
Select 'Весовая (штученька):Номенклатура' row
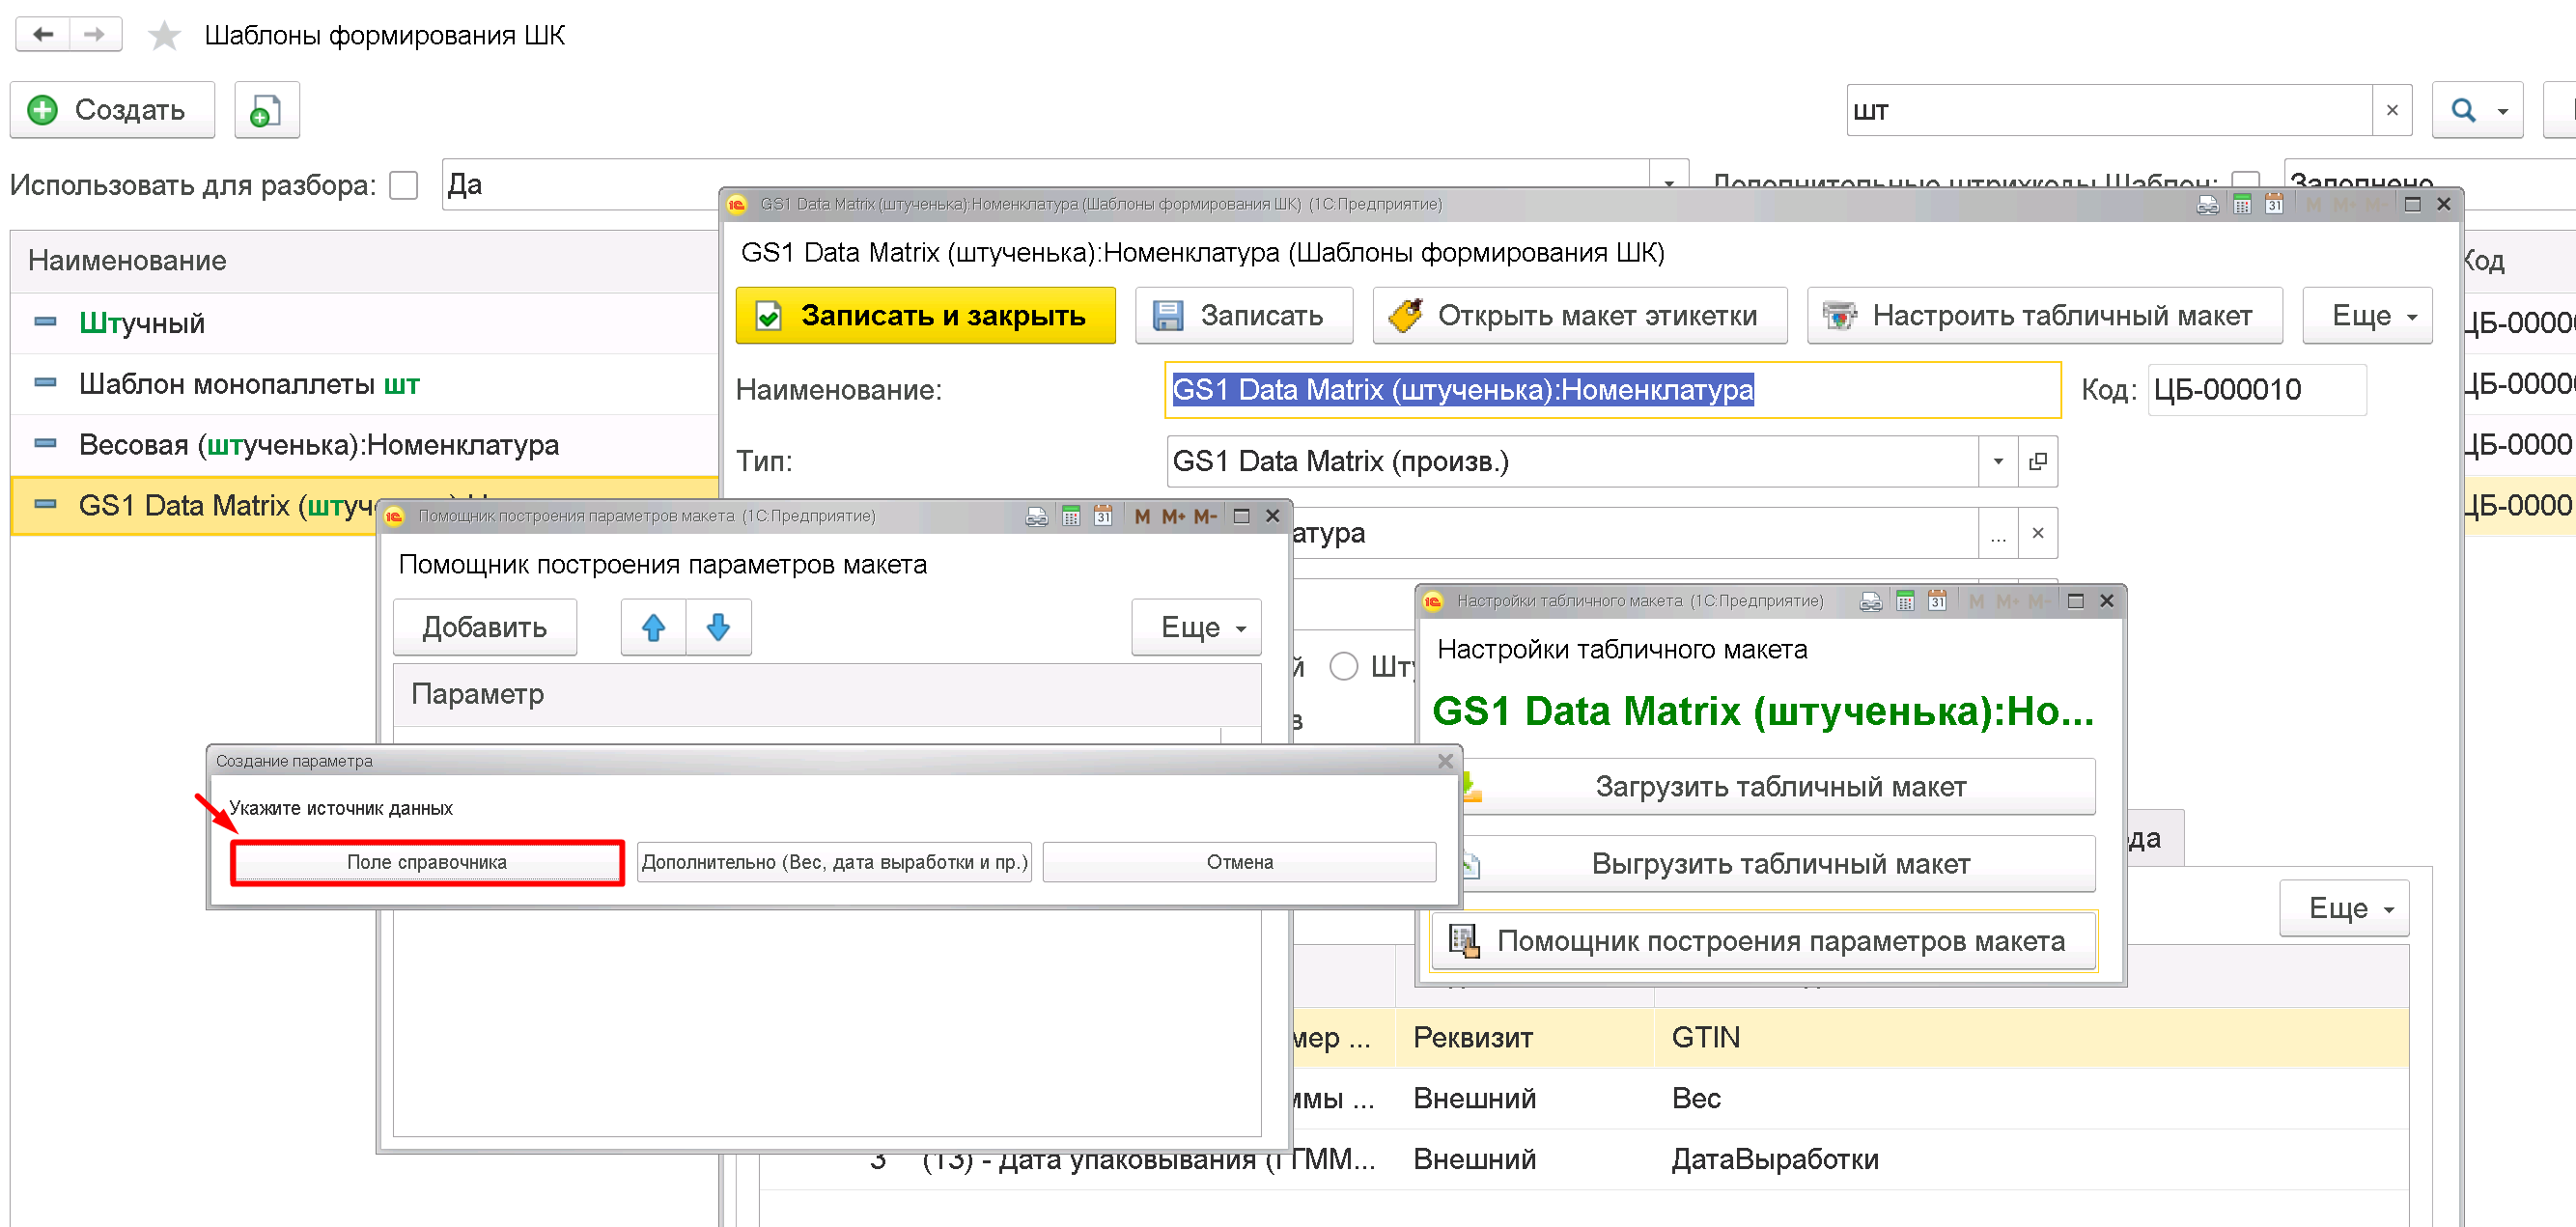(x=365, y=445)
